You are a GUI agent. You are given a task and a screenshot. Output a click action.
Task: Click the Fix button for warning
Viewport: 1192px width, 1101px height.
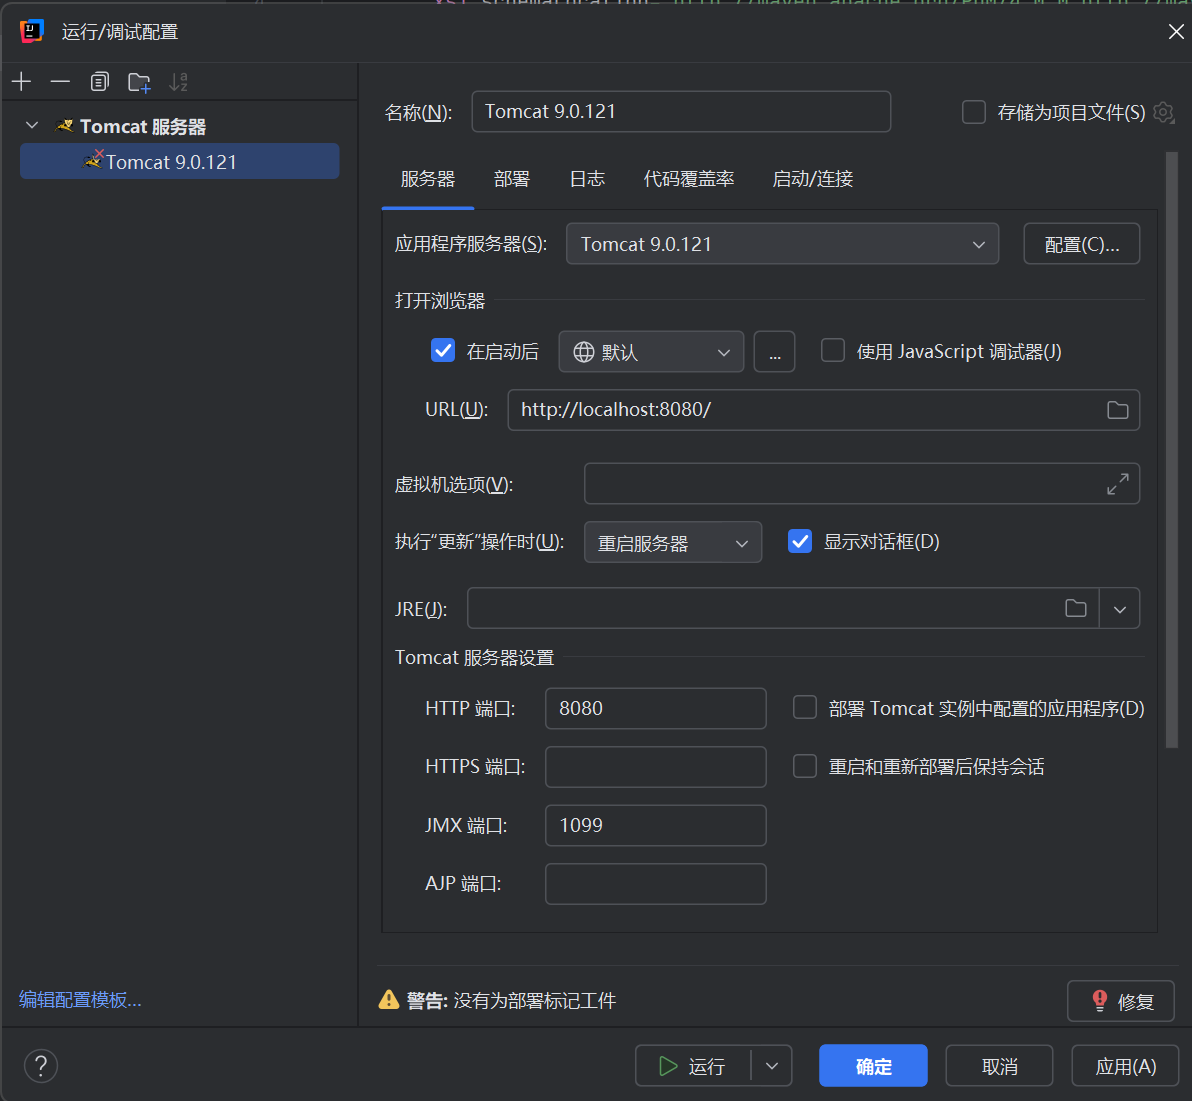pos(1121,1001)
